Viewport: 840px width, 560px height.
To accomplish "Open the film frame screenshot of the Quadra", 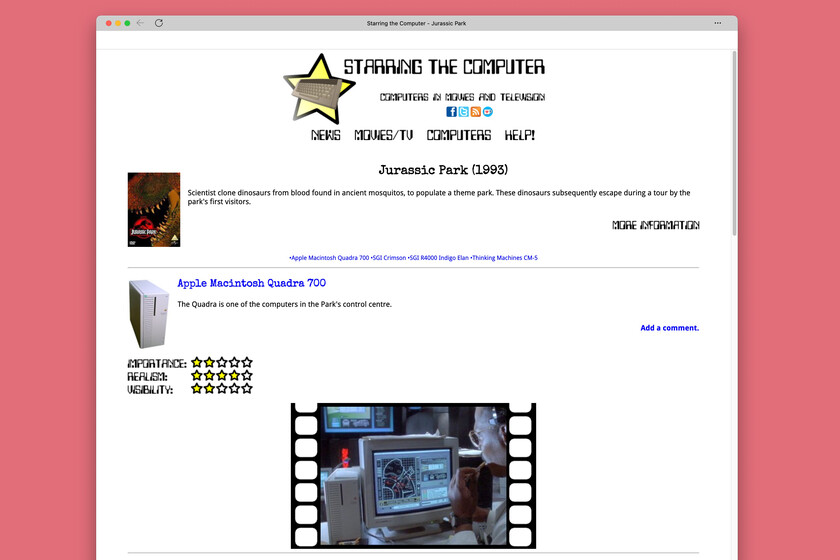I will [x=413, y=476].
